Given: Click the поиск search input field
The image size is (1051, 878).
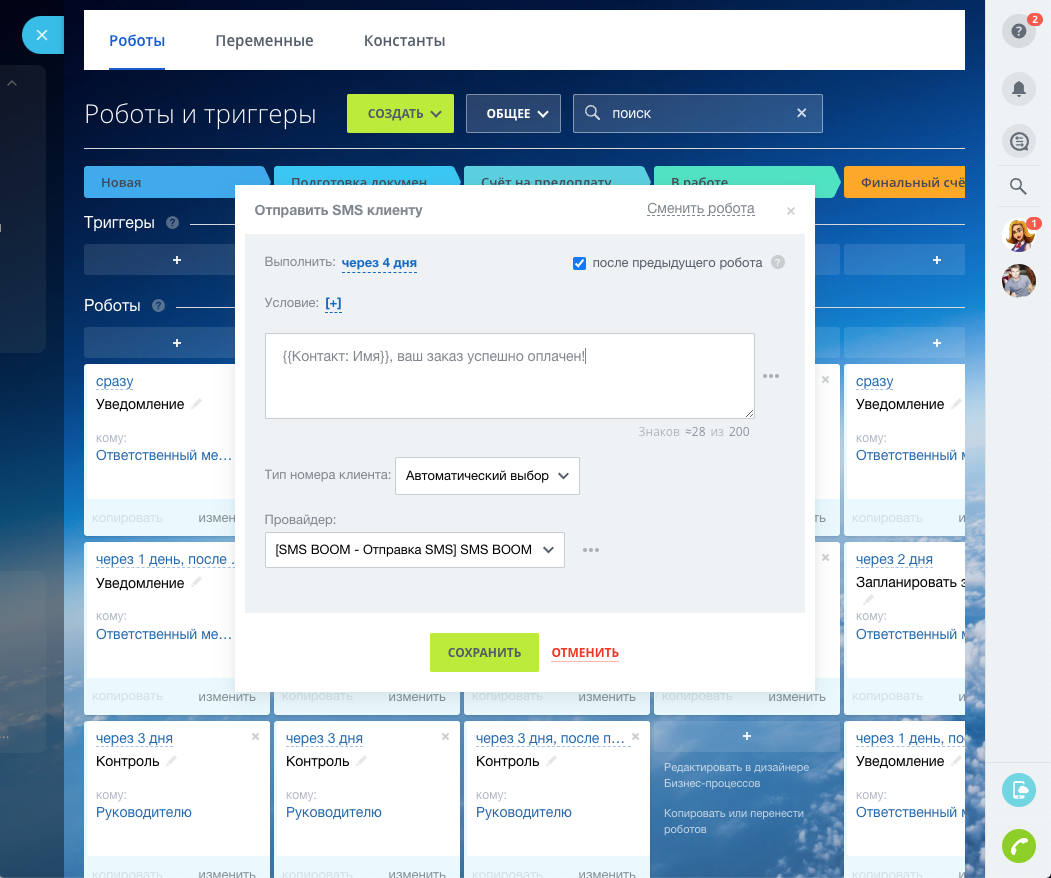Looking at the screenshot, I should (697, 113).
